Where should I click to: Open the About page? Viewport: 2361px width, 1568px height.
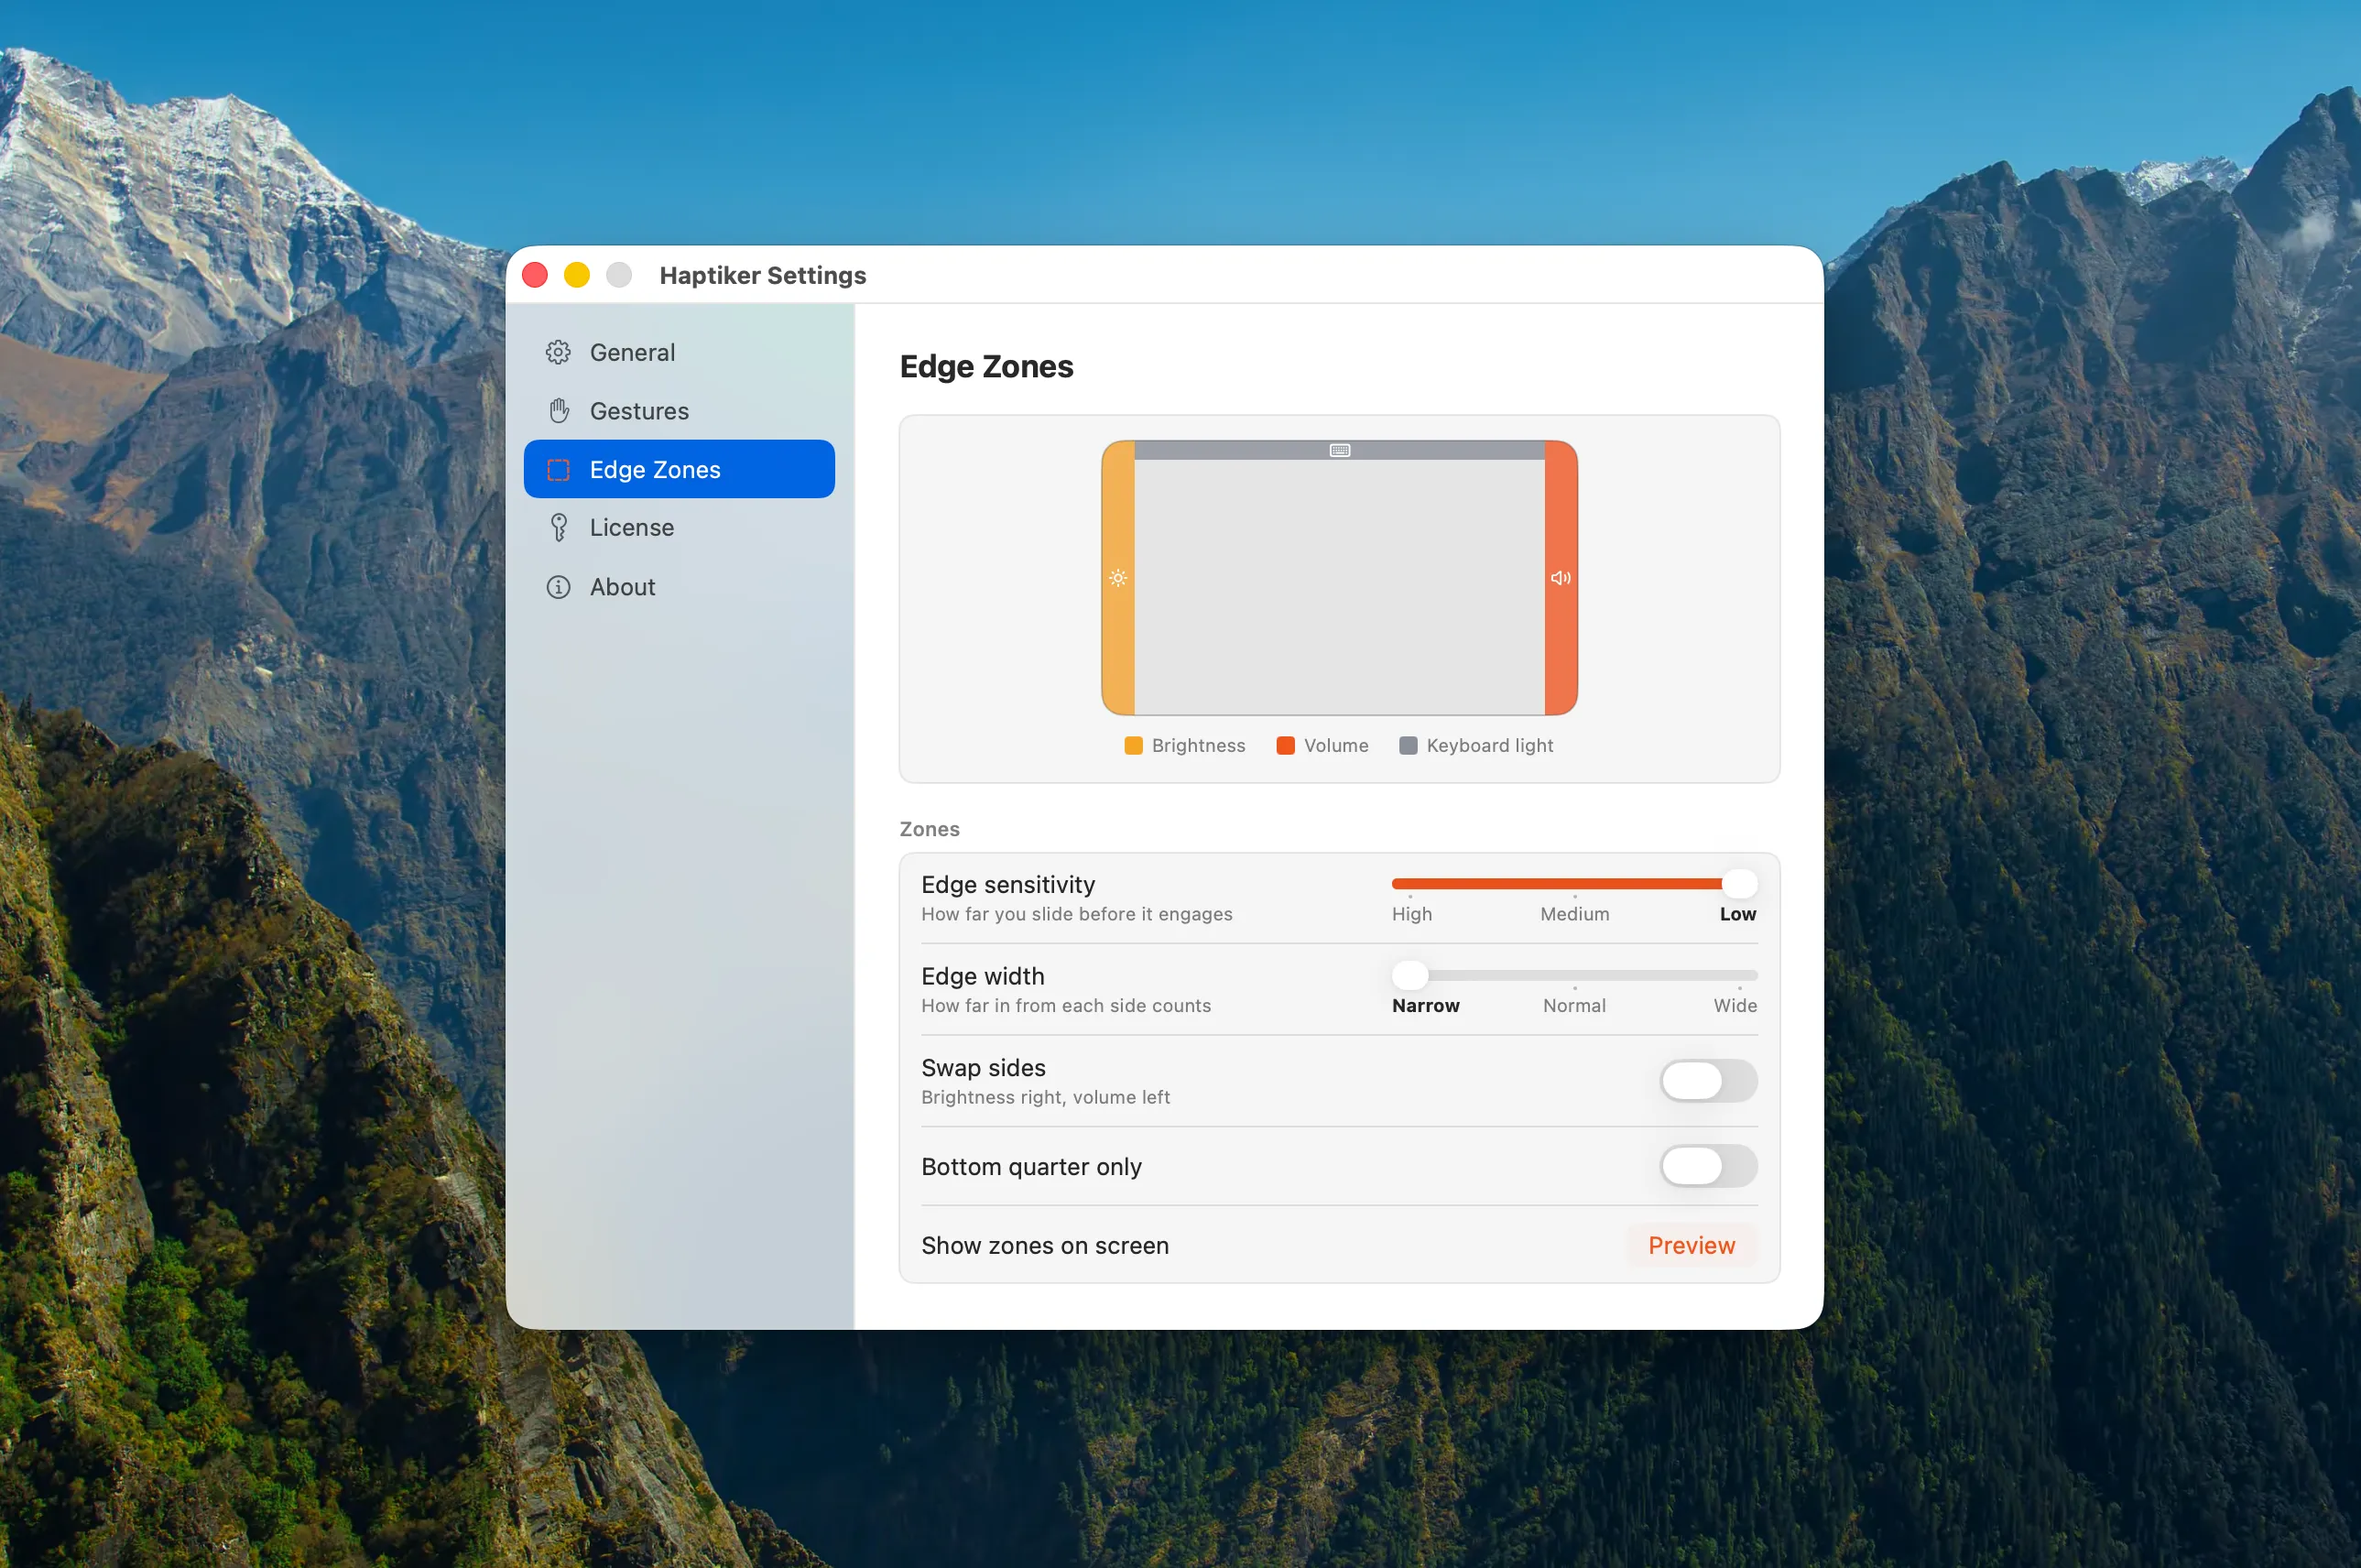(x=679, y=587)
